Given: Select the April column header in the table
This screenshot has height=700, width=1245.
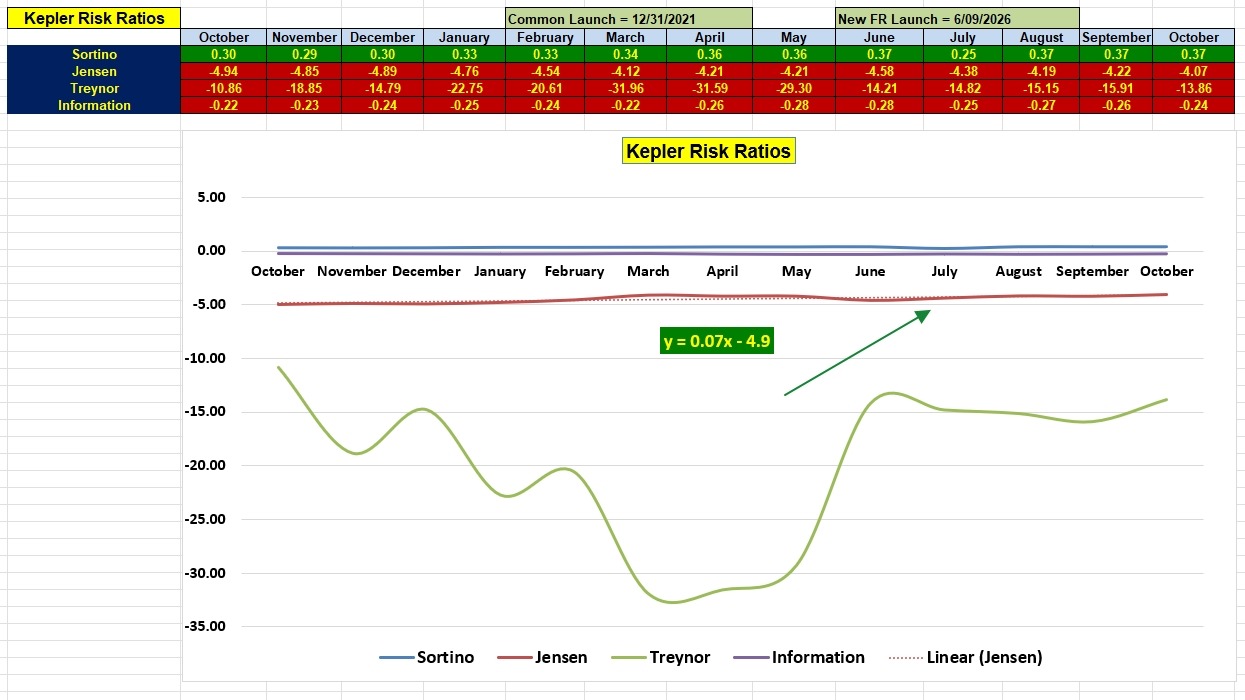Looking at the screenshot, I should pos(711,37).
